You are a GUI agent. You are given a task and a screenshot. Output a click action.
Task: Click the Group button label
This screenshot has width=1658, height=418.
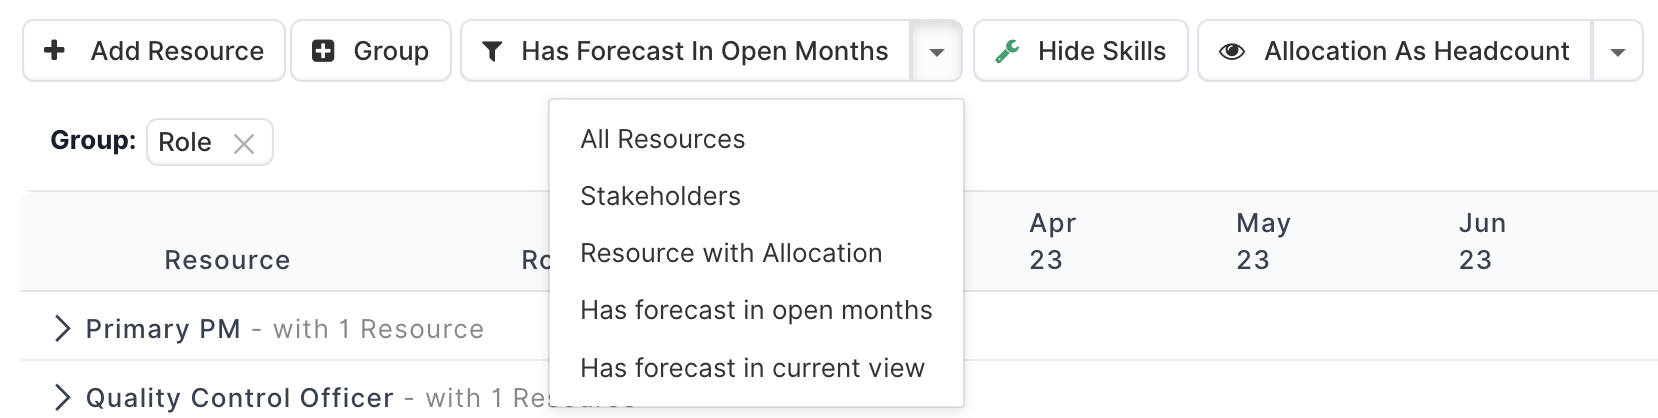click(x=391, y=51)
